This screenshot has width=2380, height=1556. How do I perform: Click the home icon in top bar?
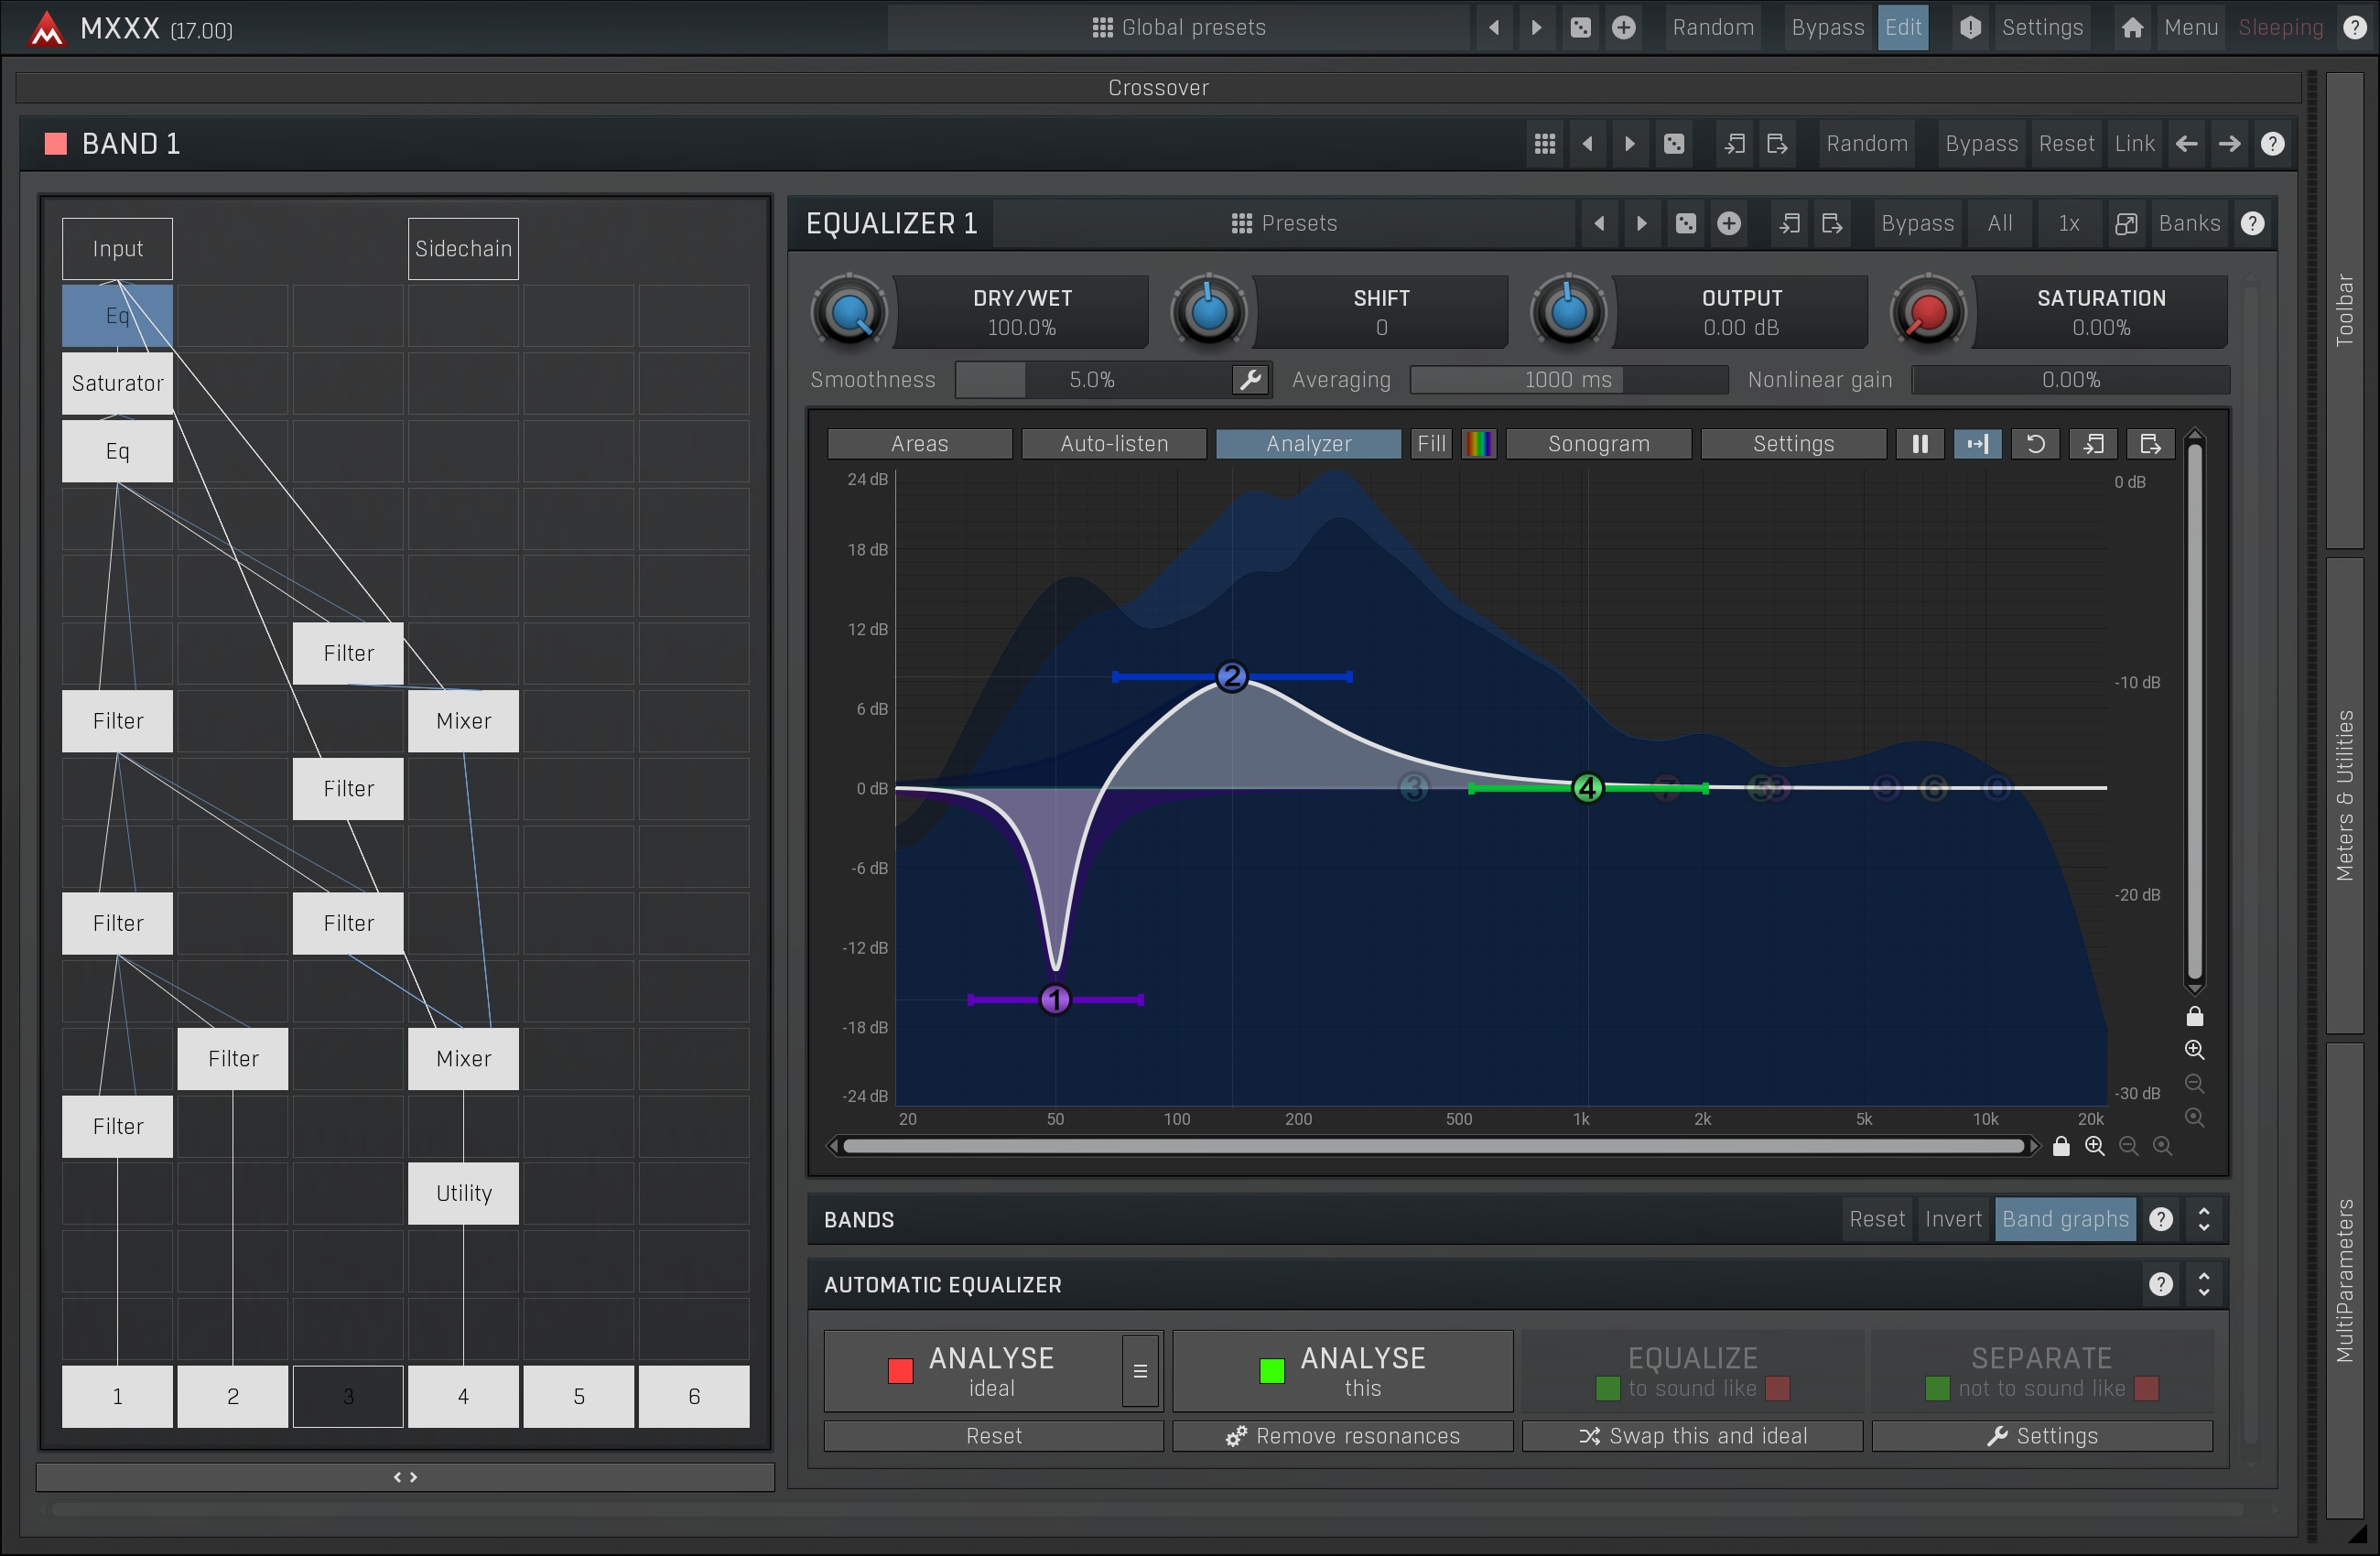click(2131, 28)
